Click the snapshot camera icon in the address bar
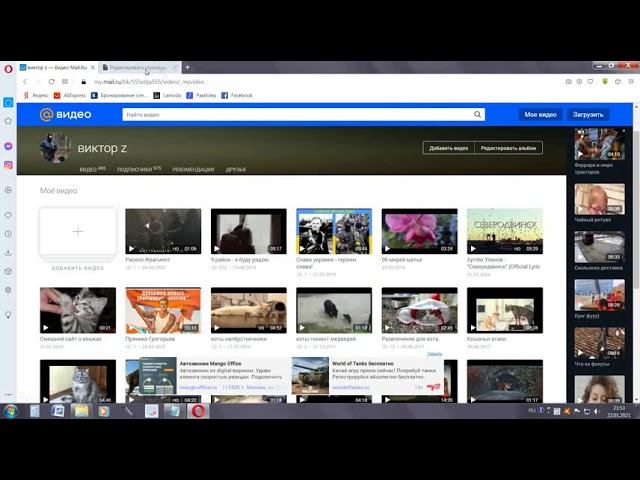Image resolution: width=640 pixels, height=480 pixels. 569,82
